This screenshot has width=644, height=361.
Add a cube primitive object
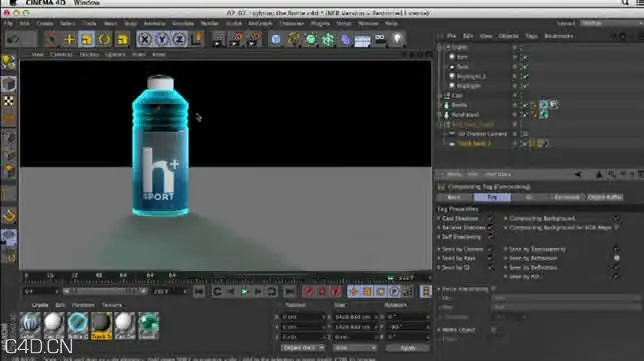[276, 39]
